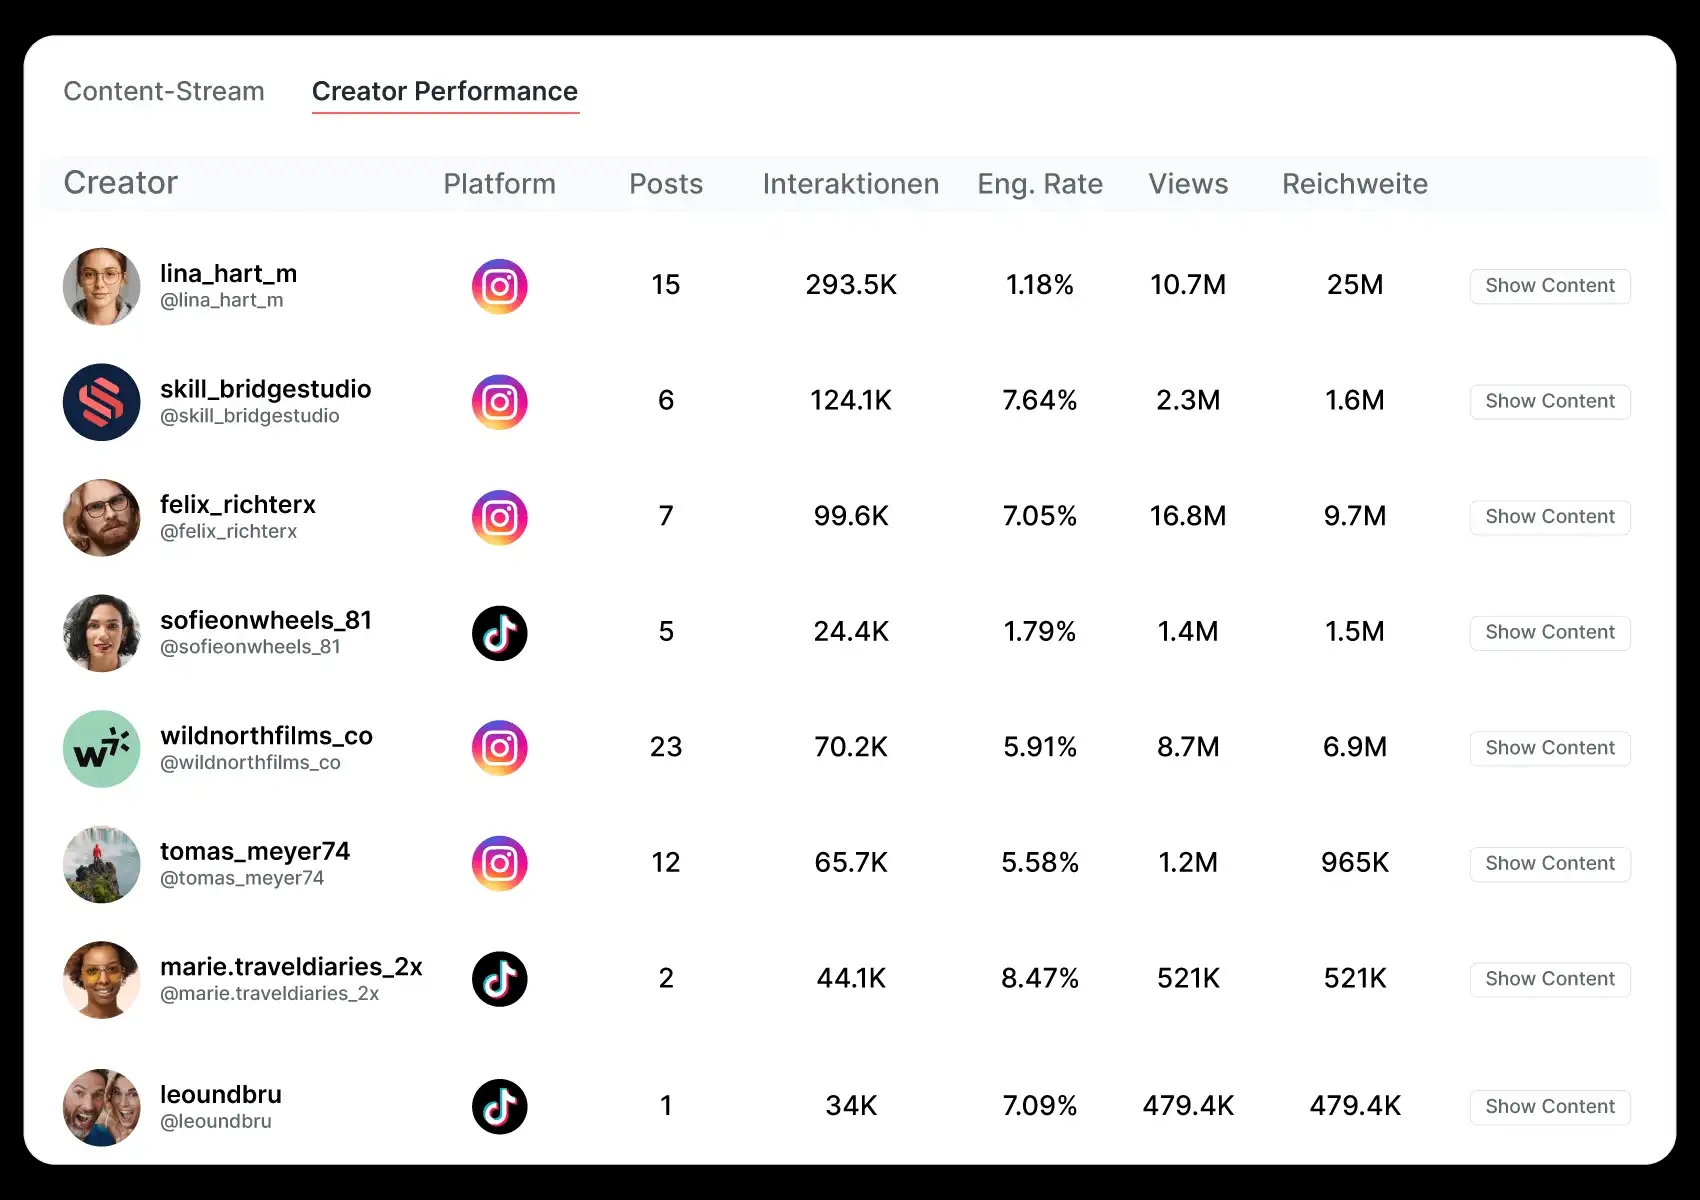This screenshot has width=1700, height=1200.
Task: Click the Instagram icon for tomas_meyer74
Action: coord(500,864)
